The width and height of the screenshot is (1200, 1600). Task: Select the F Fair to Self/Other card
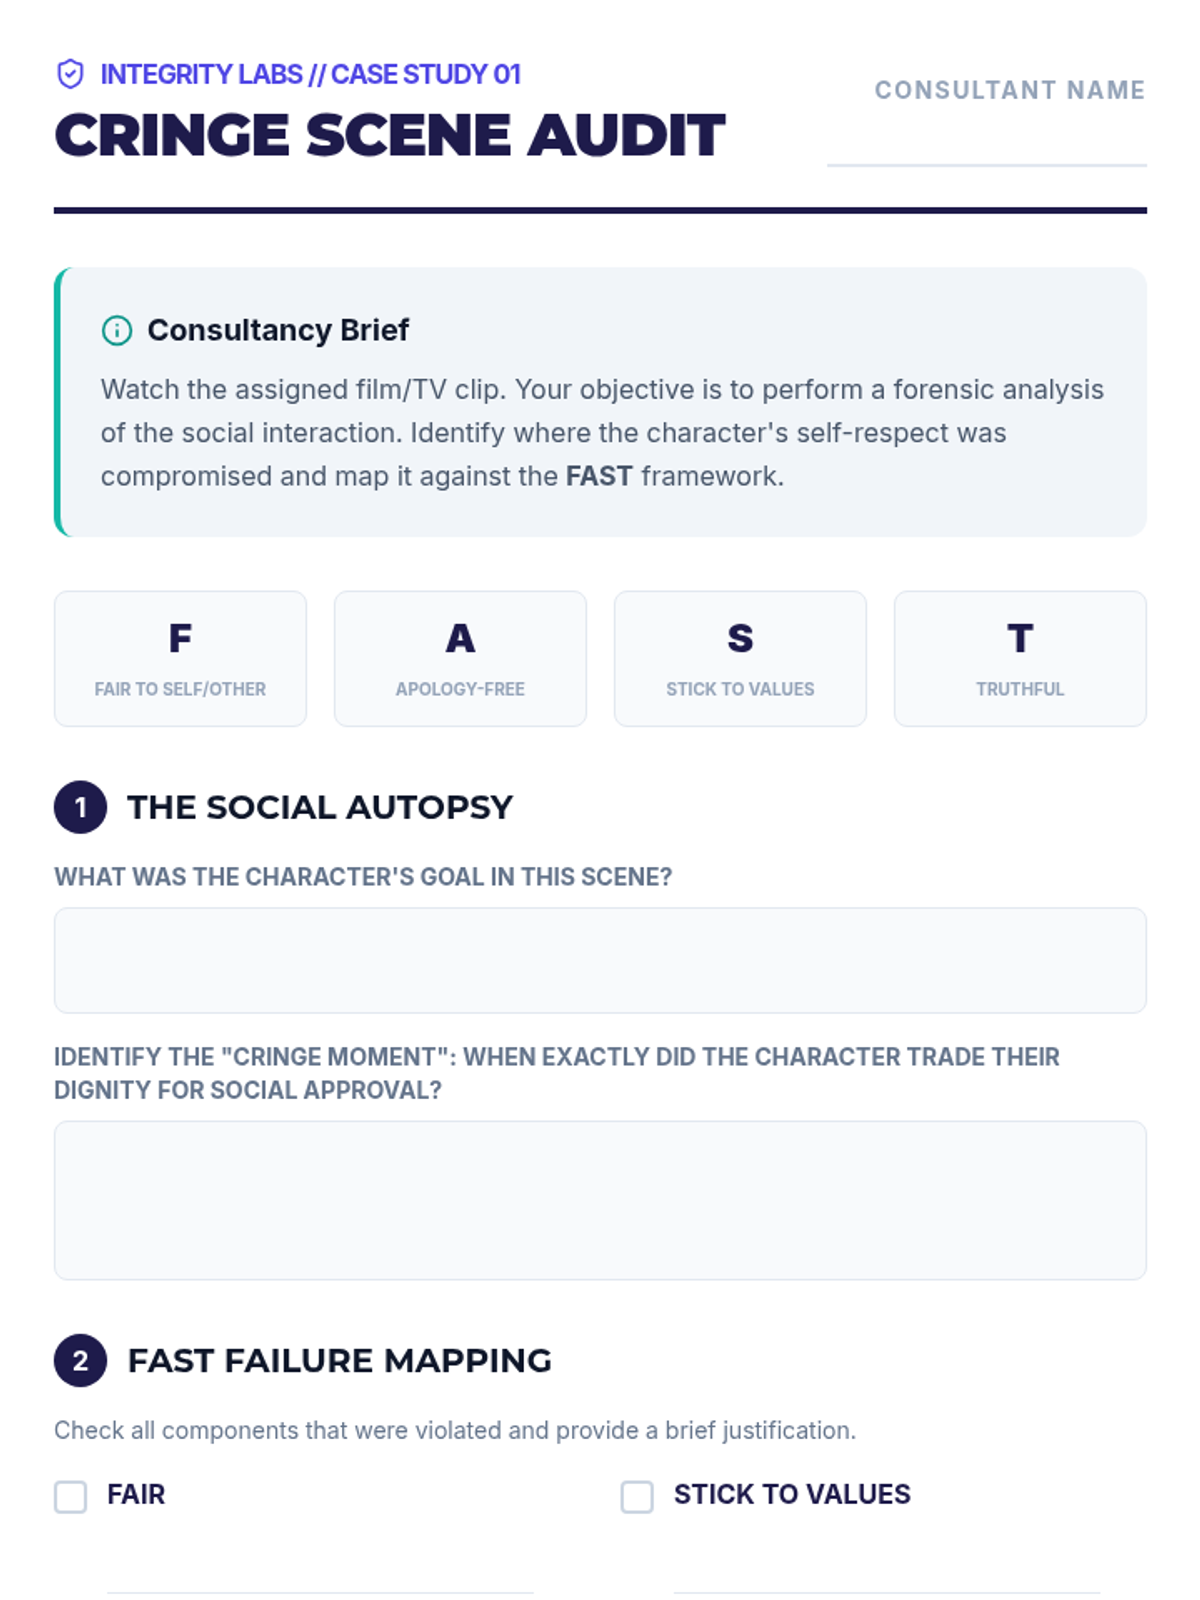click(x=180, y=658)
